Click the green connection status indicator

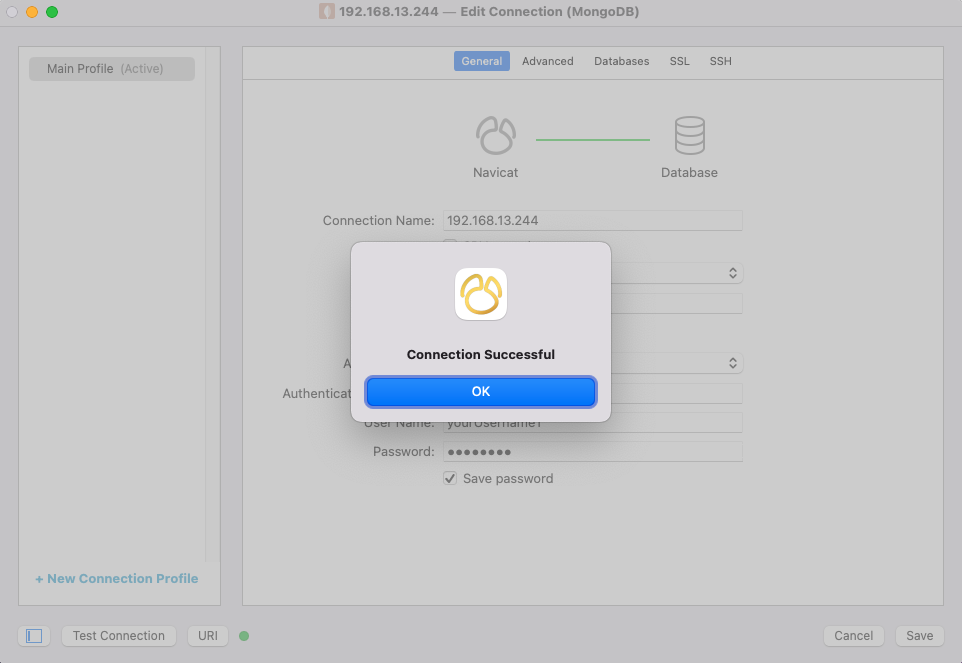click(x=244, y=636)
